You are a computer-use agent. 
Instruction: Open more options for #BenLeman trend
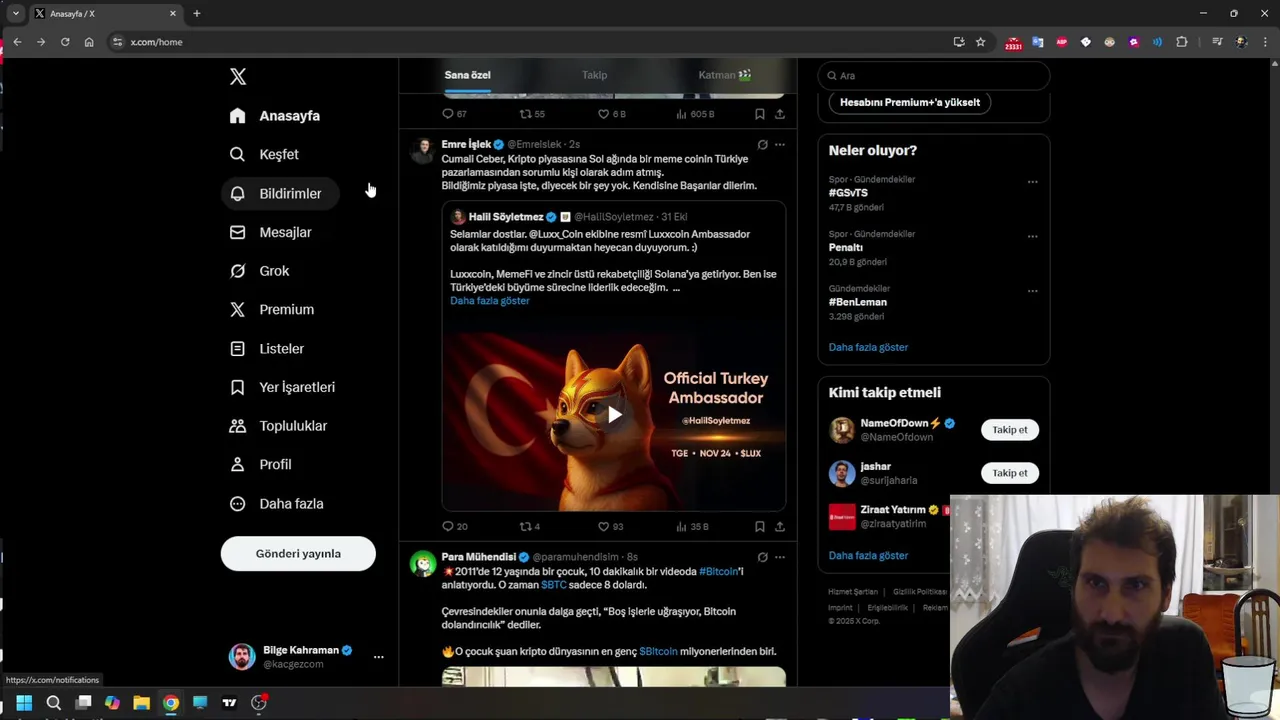click(x=1032, y=291)
